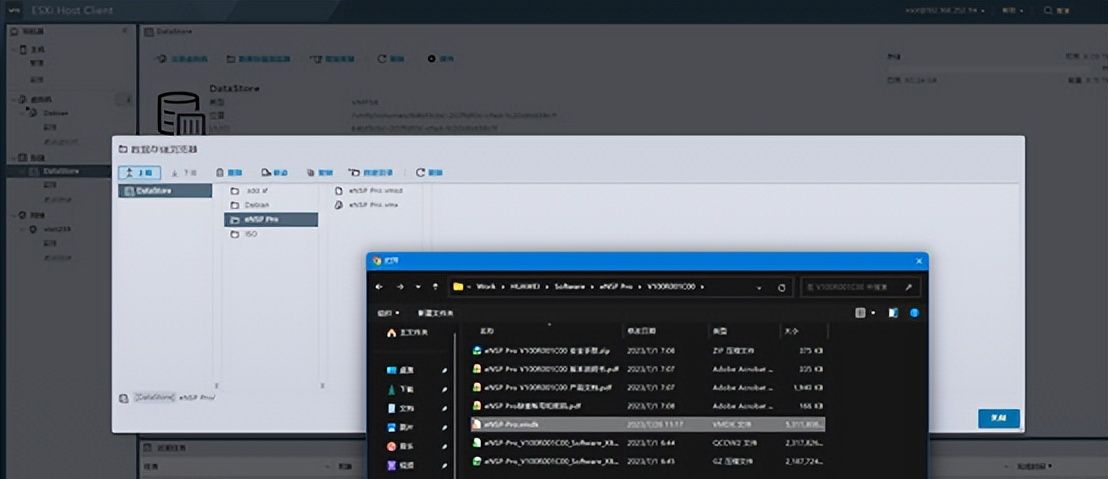
Task: Click V100R001C00 in file dialog breadcrumb
Action: click(x=670, y=287)
